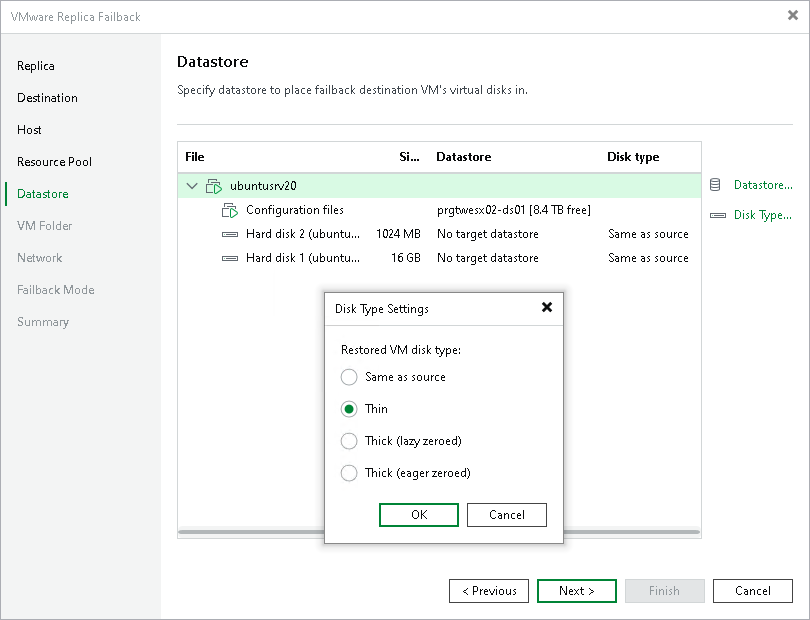The width and height of the screenshot is (810, 620).
Task: Go to the Destination step
Action: click(47, 98)
